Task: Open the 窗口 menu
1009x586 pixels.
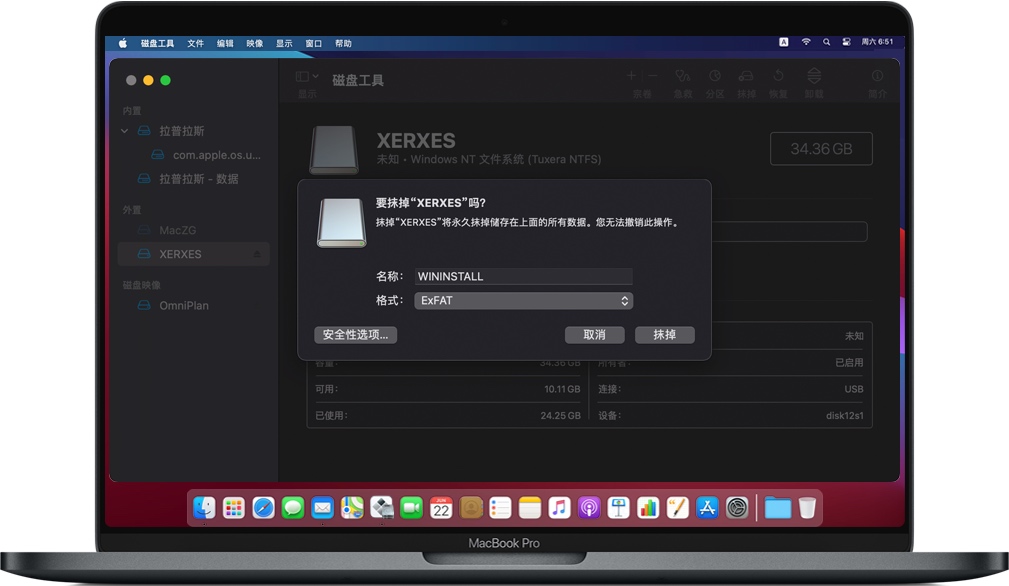Action: (313, 43)
